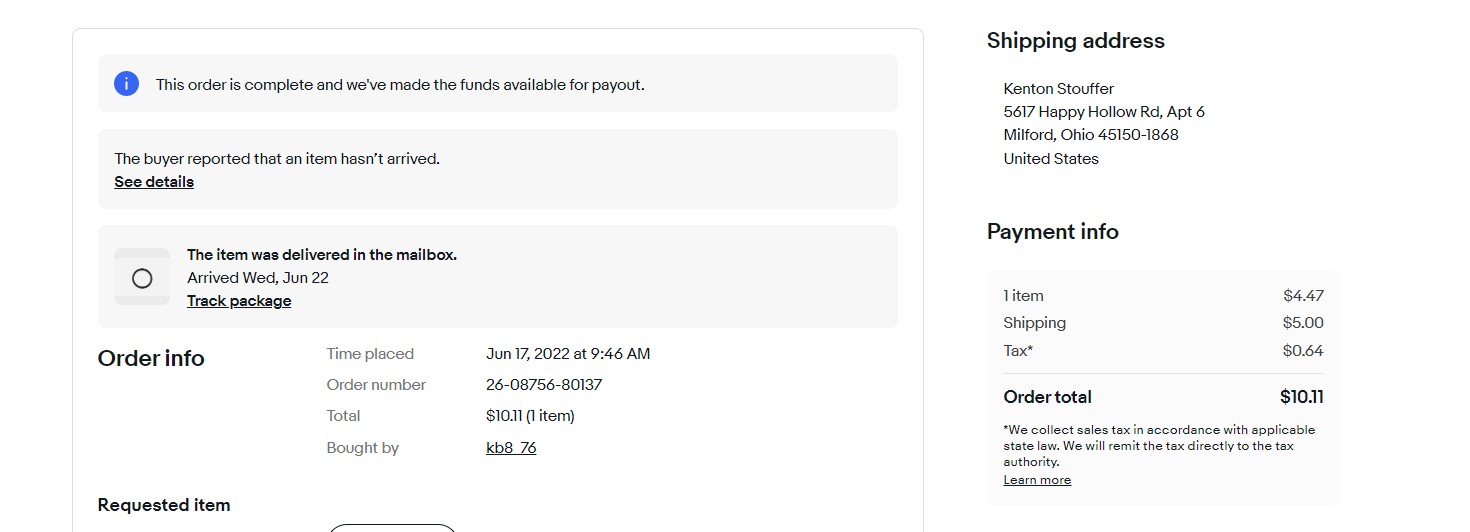Click the order number 26-08756-80137
The width and height of the screenshot is (1470, 532).
pyautogui.click(x=544, y=385)
